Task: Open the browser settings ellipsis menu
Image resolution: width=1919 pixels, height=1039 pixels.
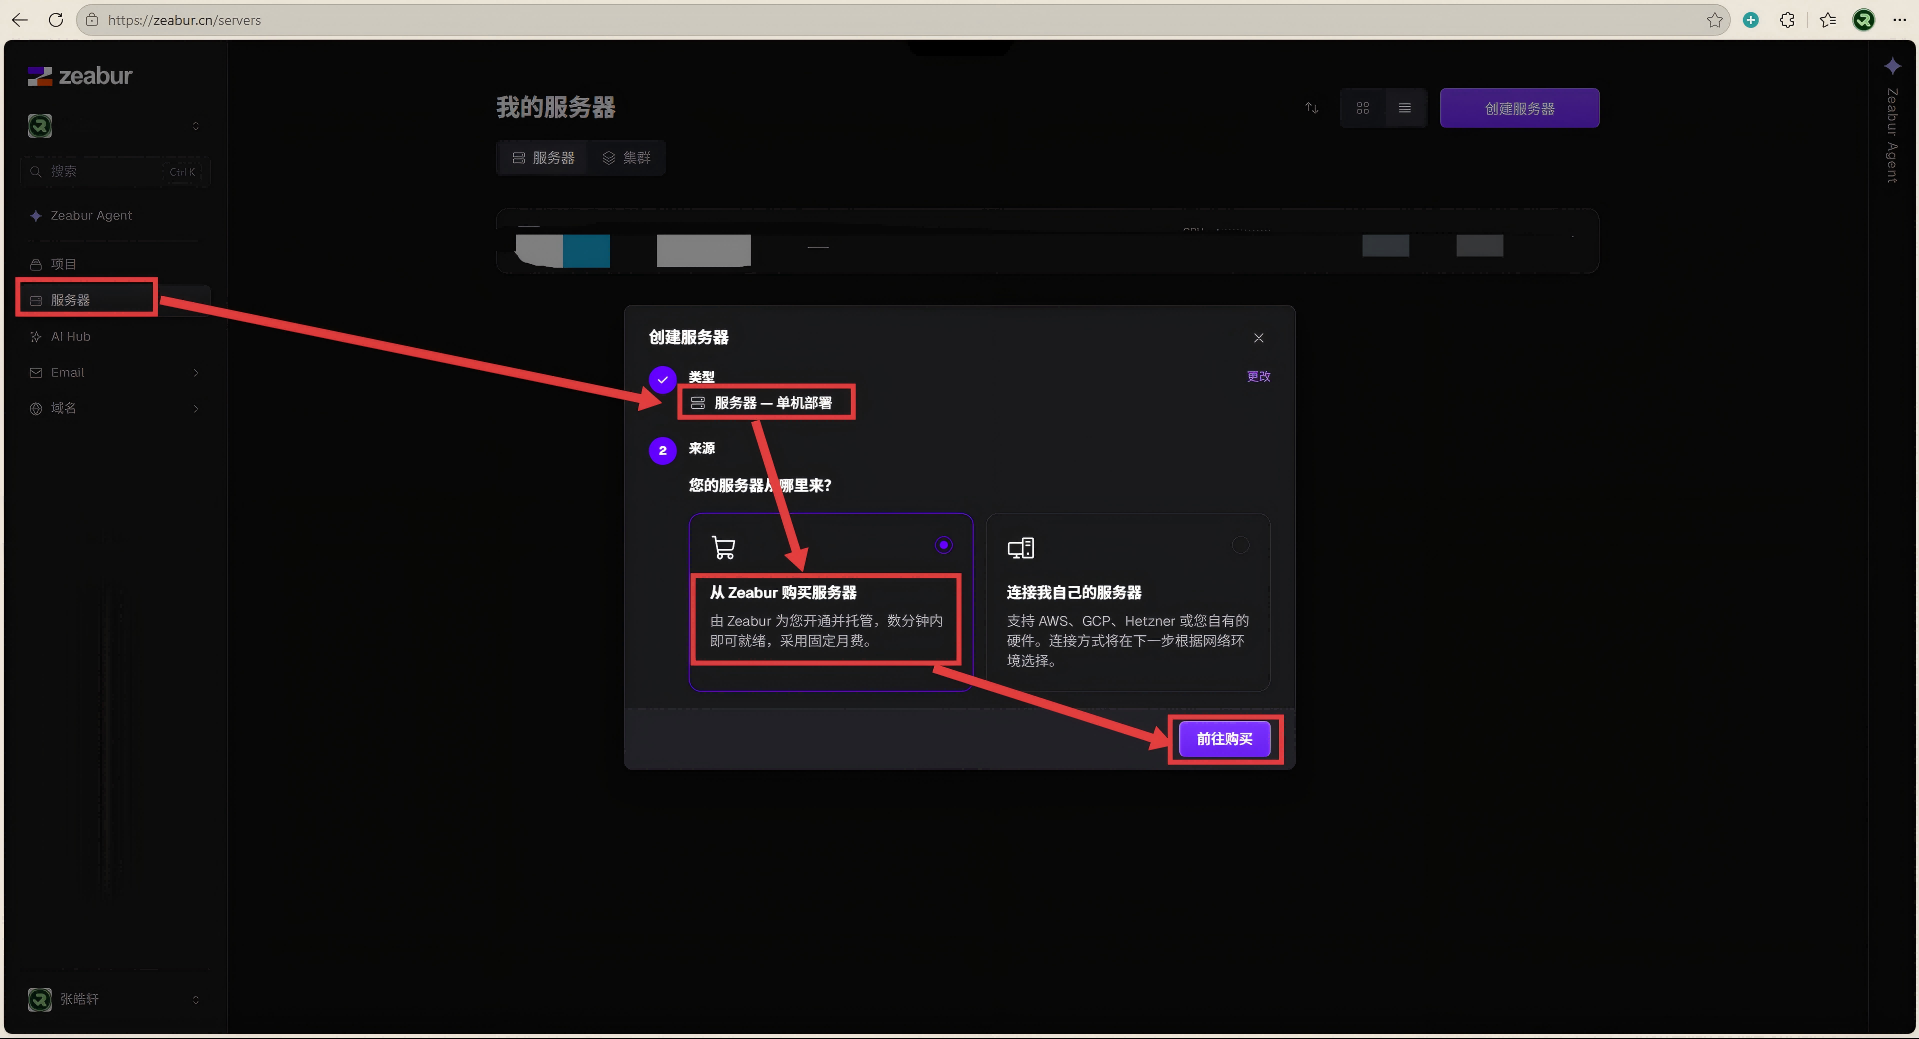Action: [x=1900, y=20]
